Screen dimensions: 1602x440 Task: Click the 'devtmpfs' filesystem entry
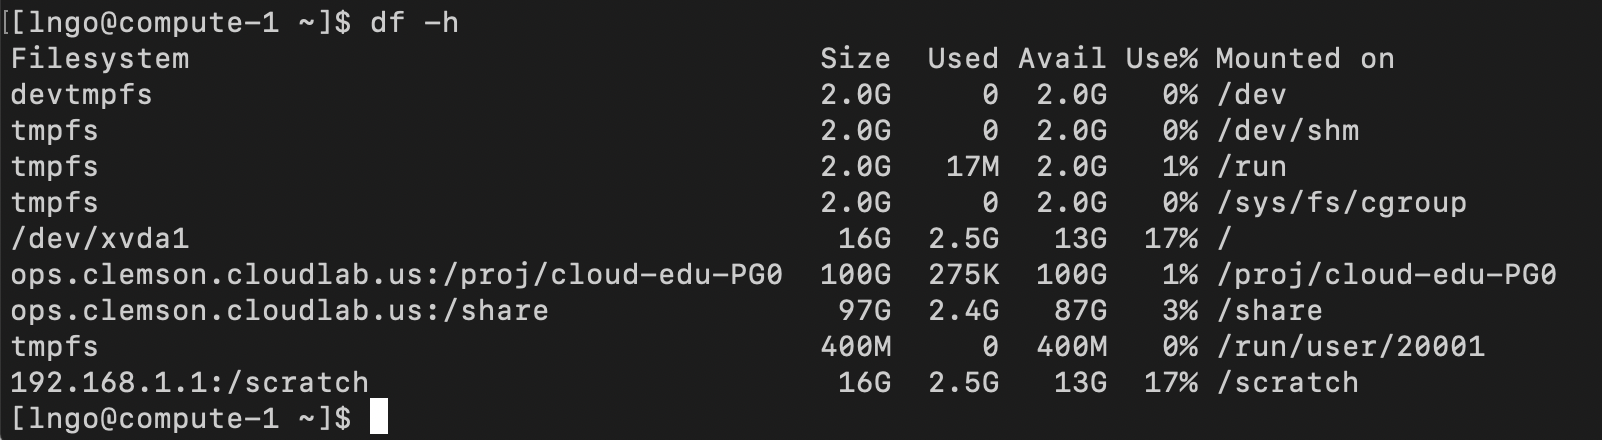pos(82,95)
